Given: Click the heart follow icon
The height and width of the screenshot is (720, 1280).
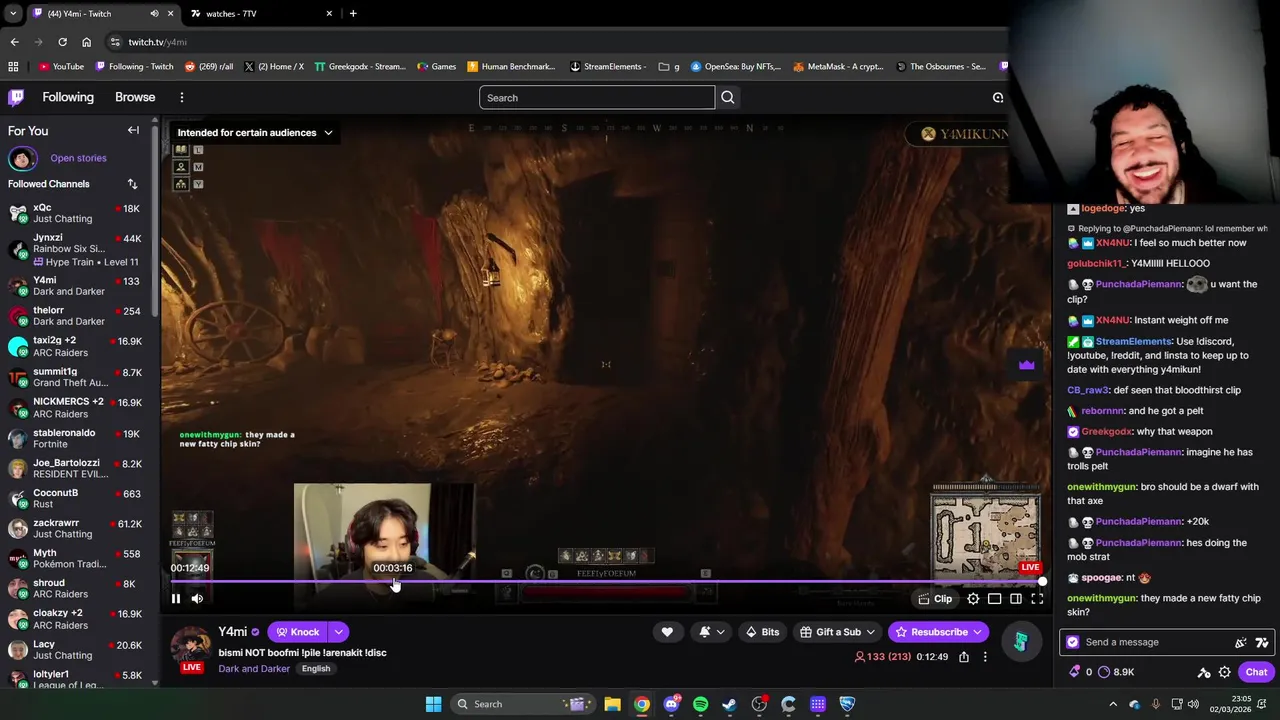Looking at the screenshot, I should (x=667, y=632).
